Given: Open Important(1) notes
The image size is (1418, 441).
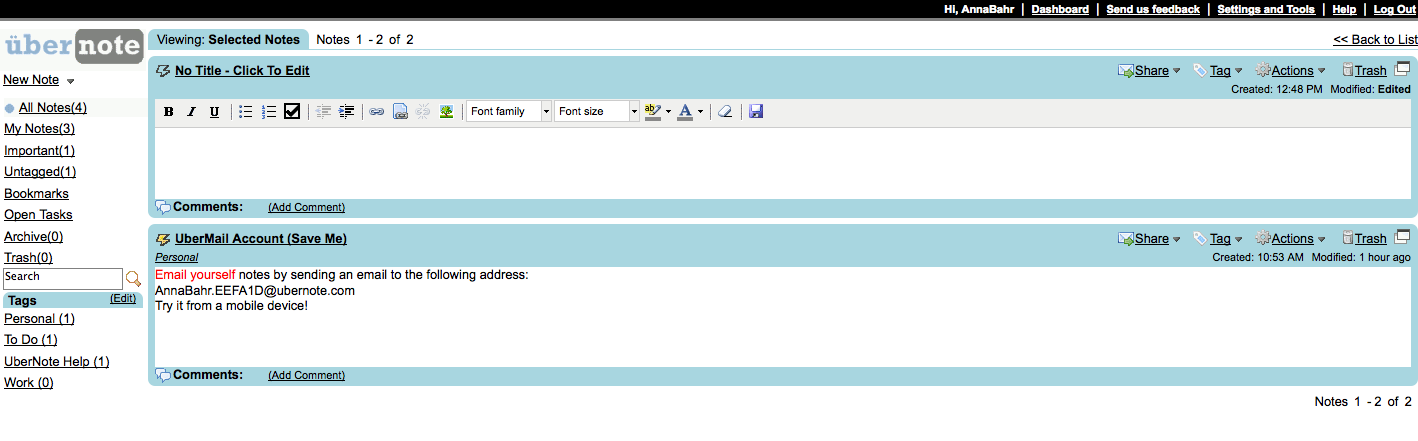Looking at the screenshot, I should 39,151.
